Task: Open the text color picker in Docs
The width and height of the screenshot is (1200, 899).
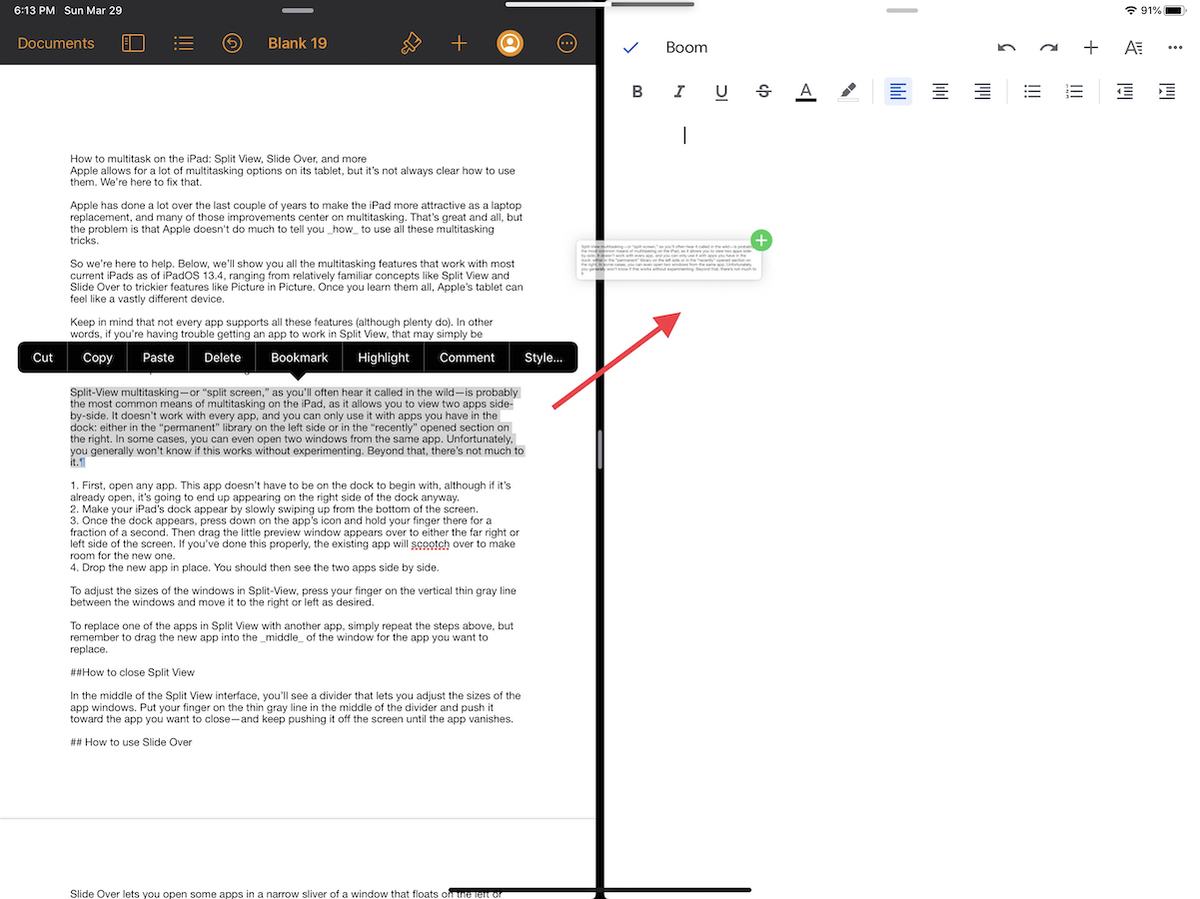Action: tap(805, 92)
